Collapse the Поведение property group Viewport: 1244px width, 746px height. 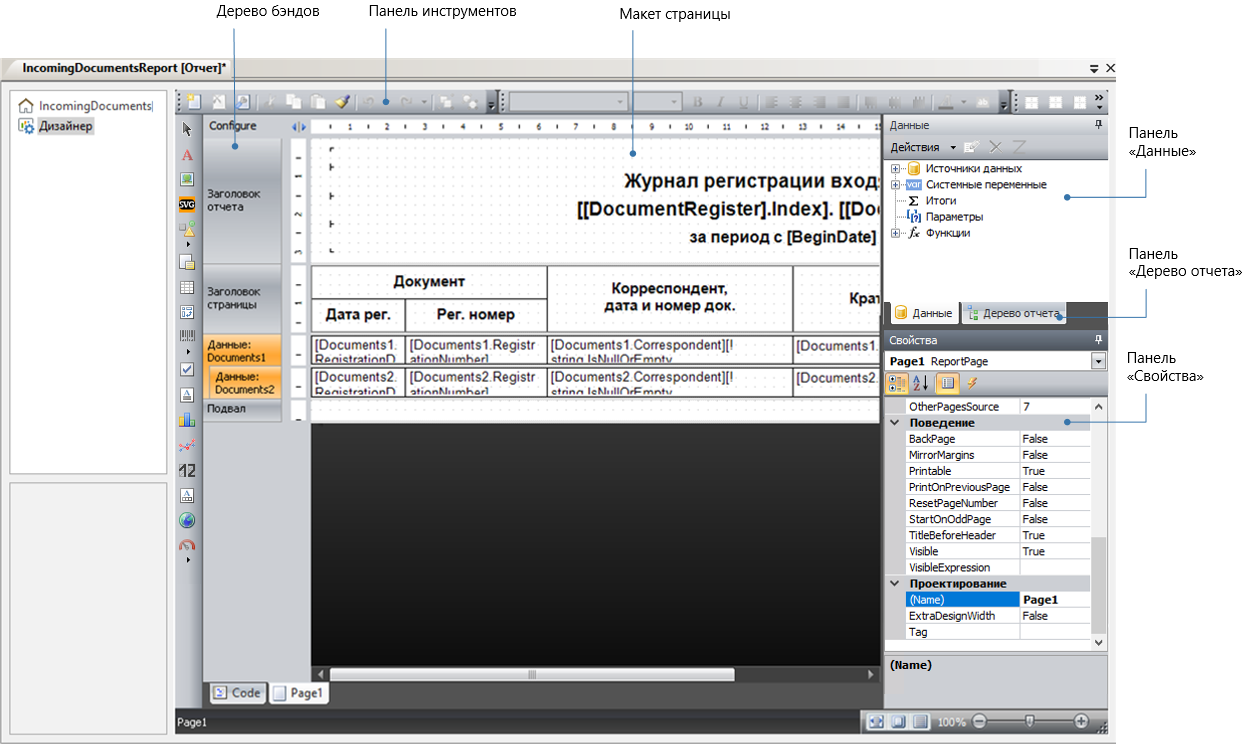click(896, 423)
